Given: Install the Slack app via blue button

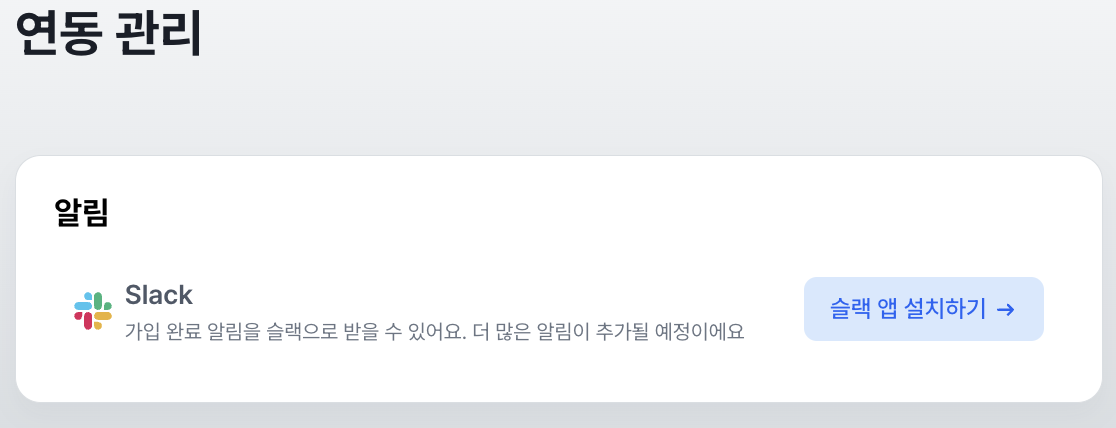Looking at the screenshot, I should tap(924, 309).
